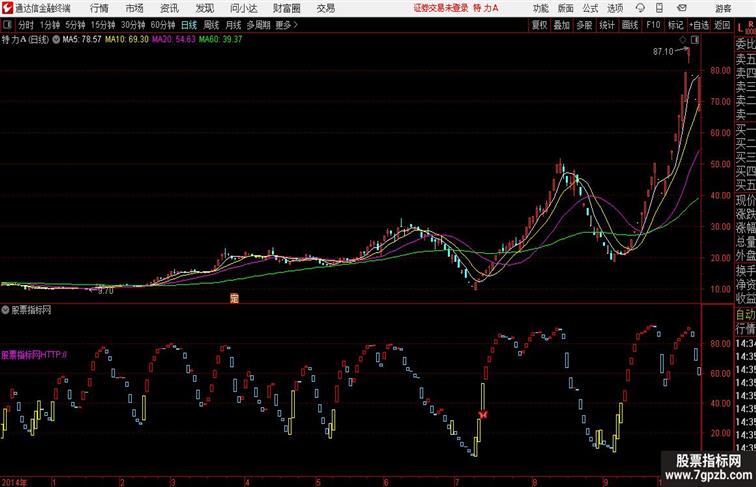Open the dropdown arrow beside 股票指标网 indicator

click(x=5, y=310)
